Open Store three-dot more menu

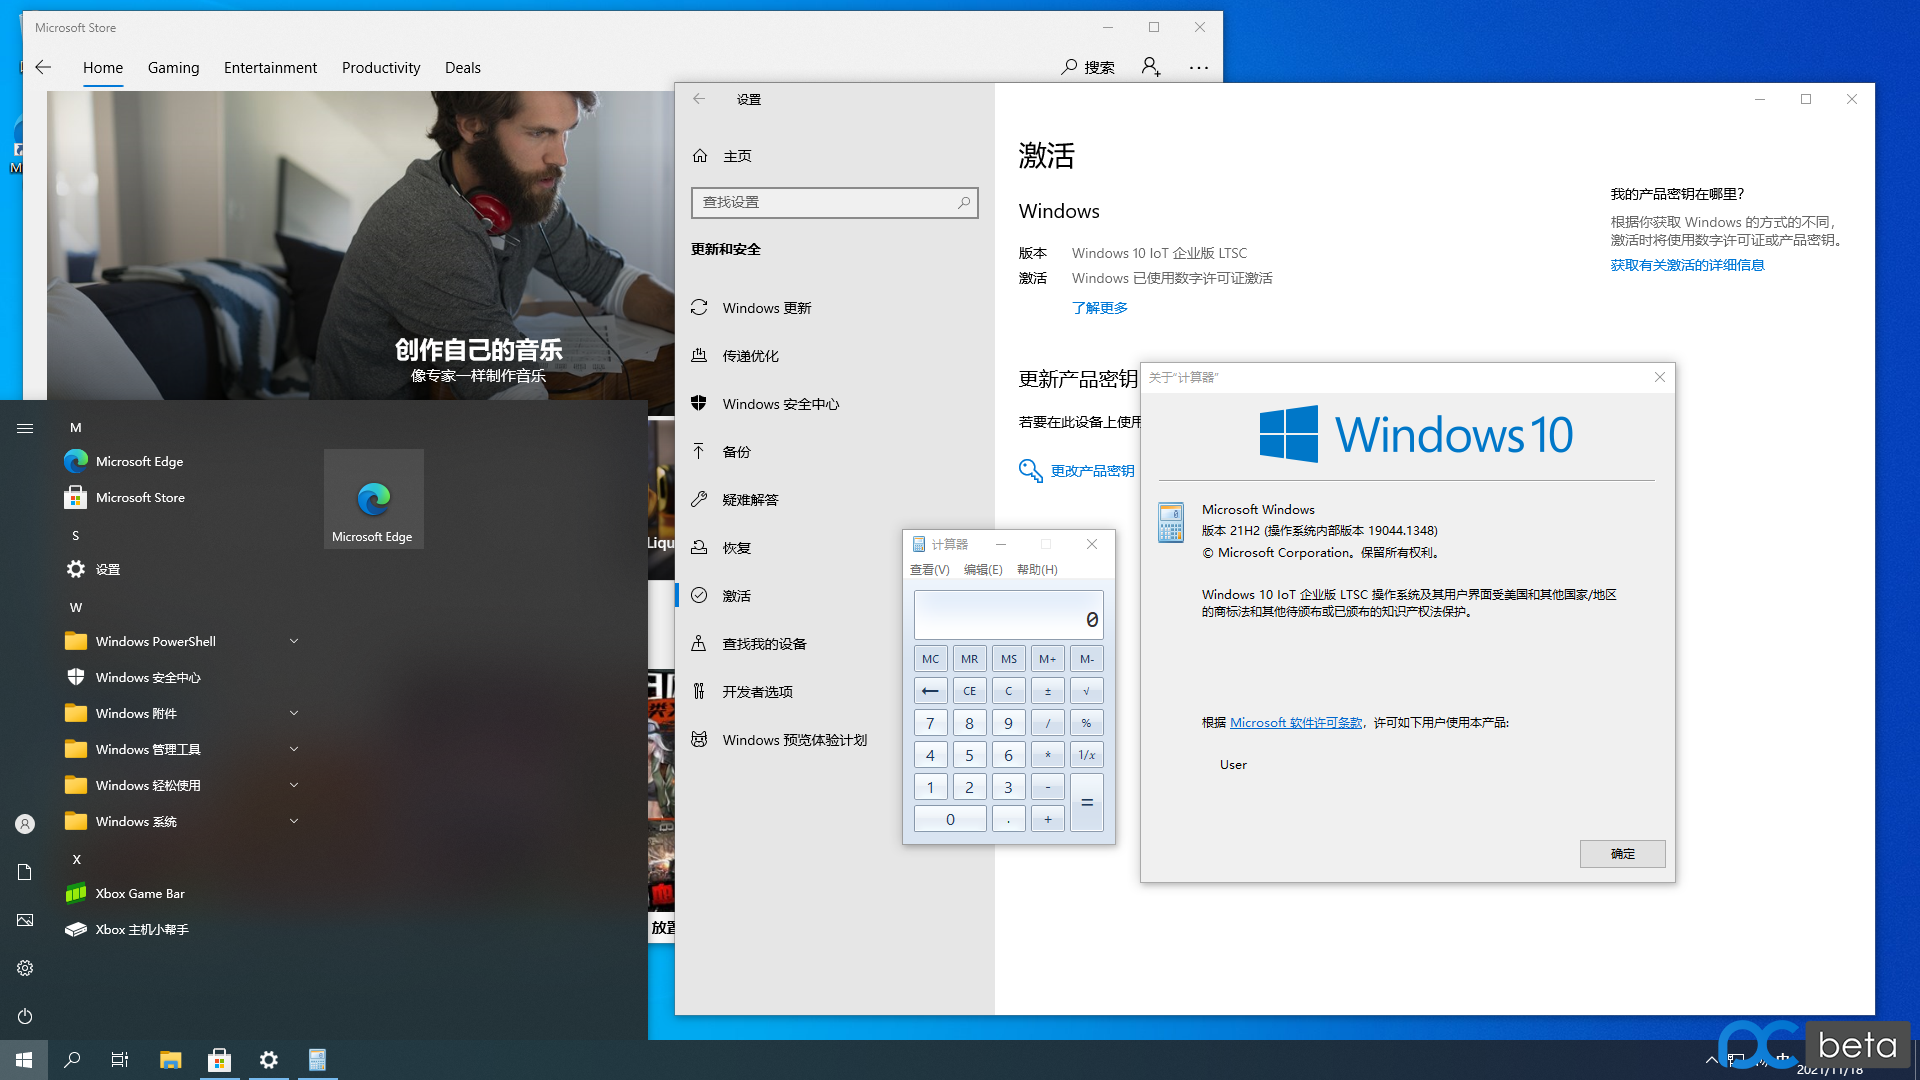pos(1198,67)
